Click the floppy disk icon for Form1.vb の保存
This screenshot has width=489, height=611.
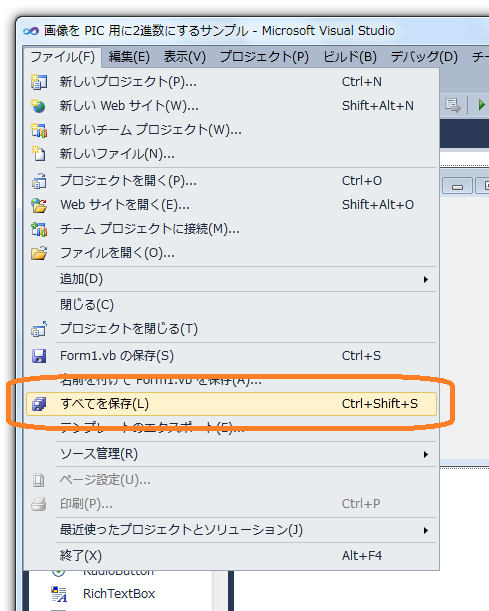39,356
